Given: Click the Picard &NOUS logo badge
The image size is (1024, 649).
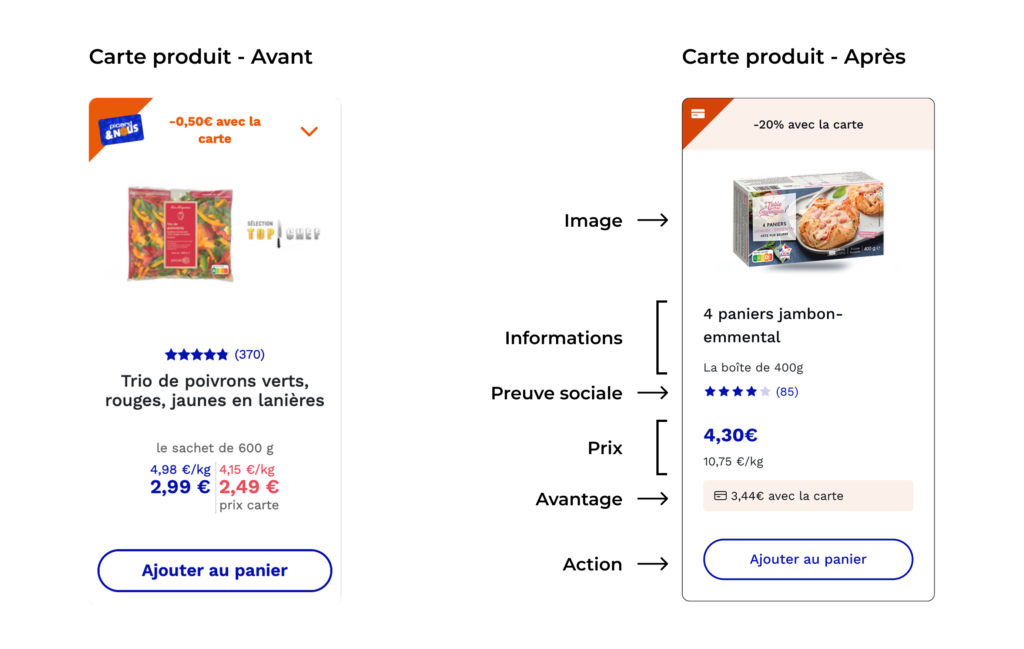Looking at the screenshot, I should [121, 130].
